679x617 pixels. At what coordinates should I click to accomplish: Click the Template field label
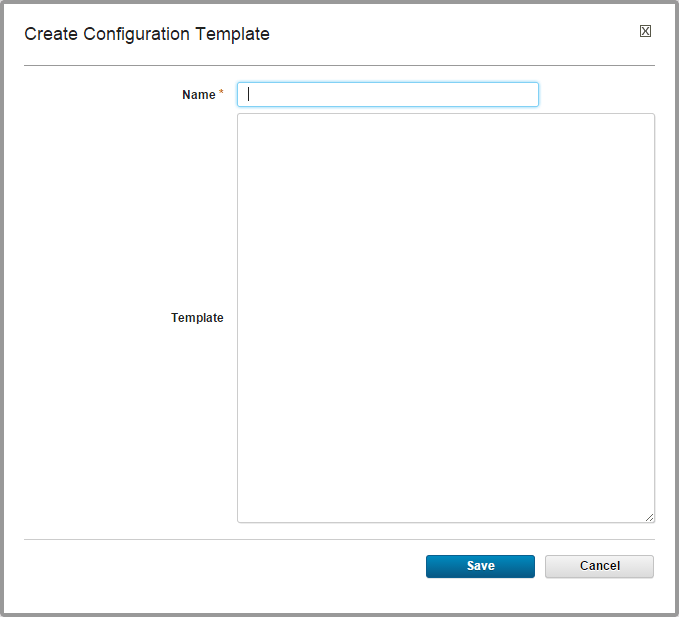[197, 318]
